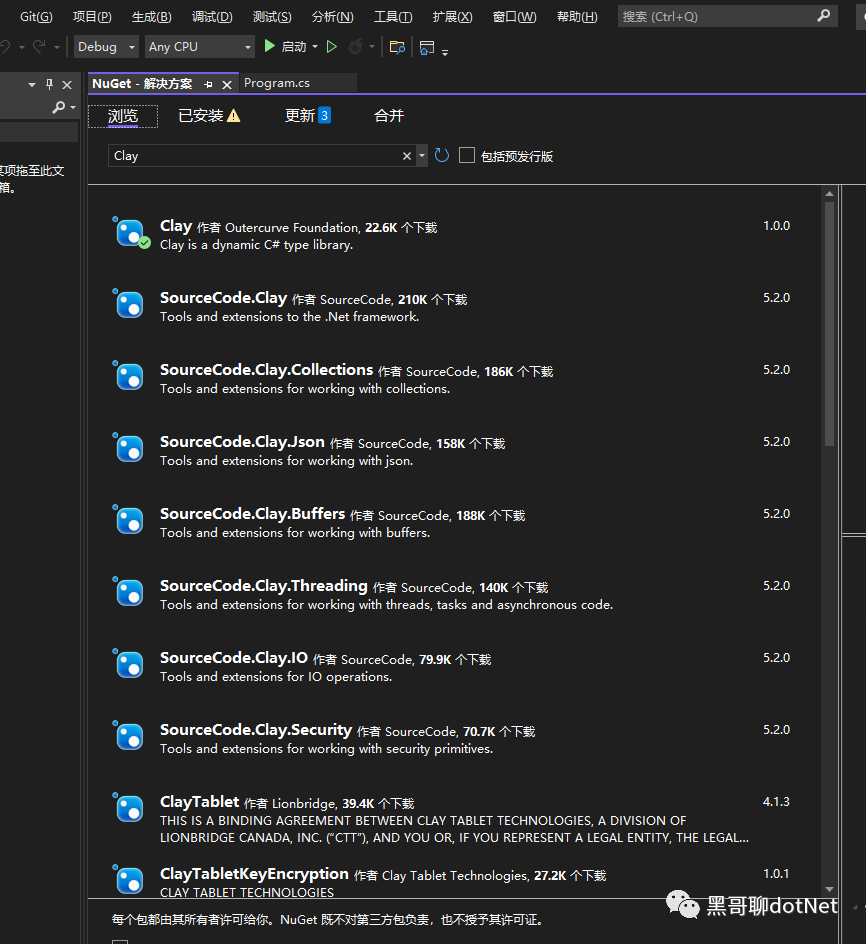866x944 pixels.
Task: Open the 项目(P) menu
Action: tap(92, 17)
